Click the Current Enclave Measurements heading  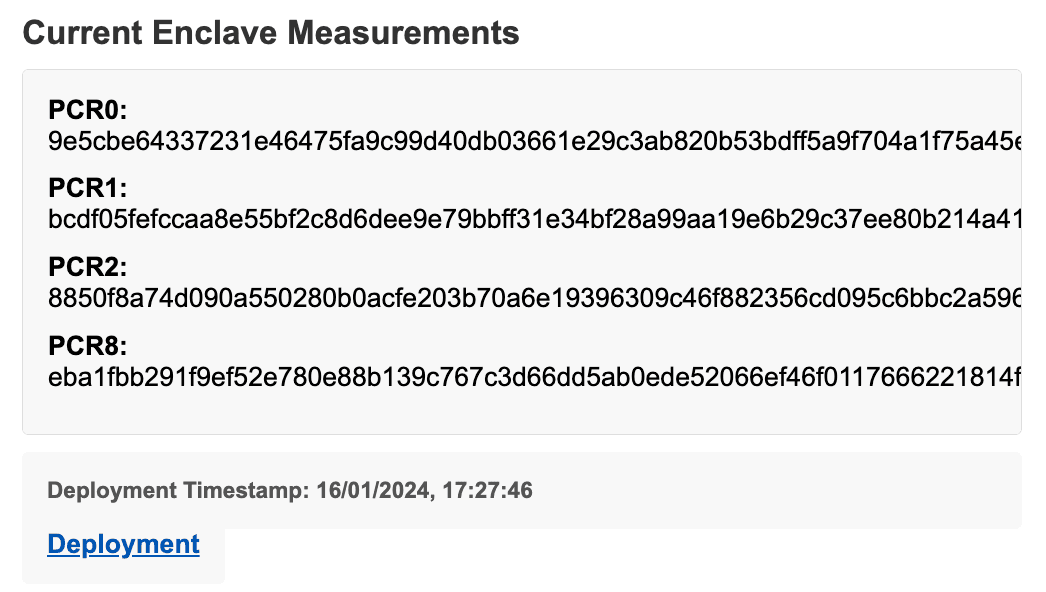point(271,33)
